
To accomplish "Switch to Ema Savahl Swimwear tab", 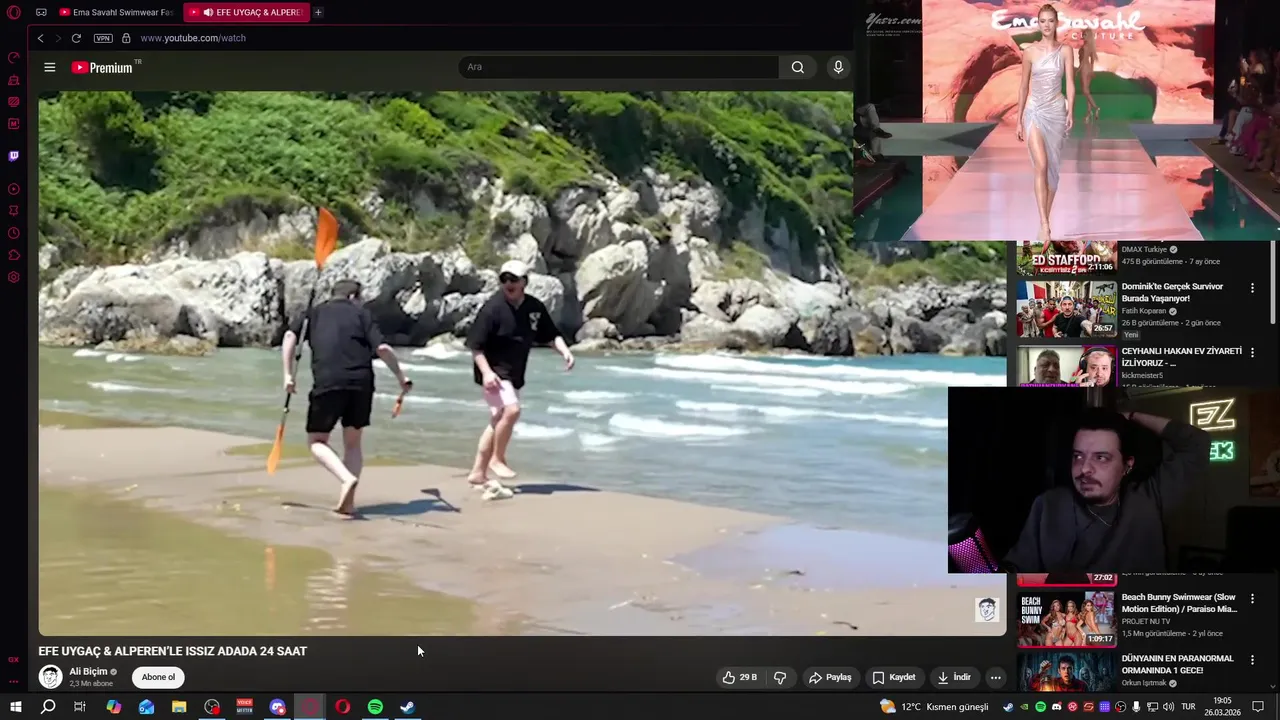I will [116, 12].
